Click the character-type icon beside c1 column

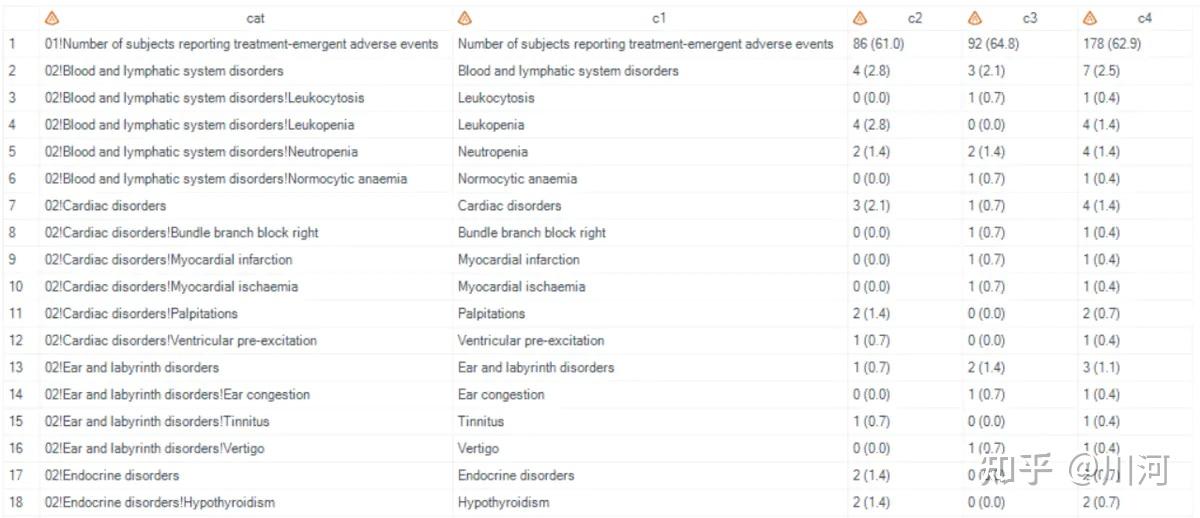pos(464,18)
